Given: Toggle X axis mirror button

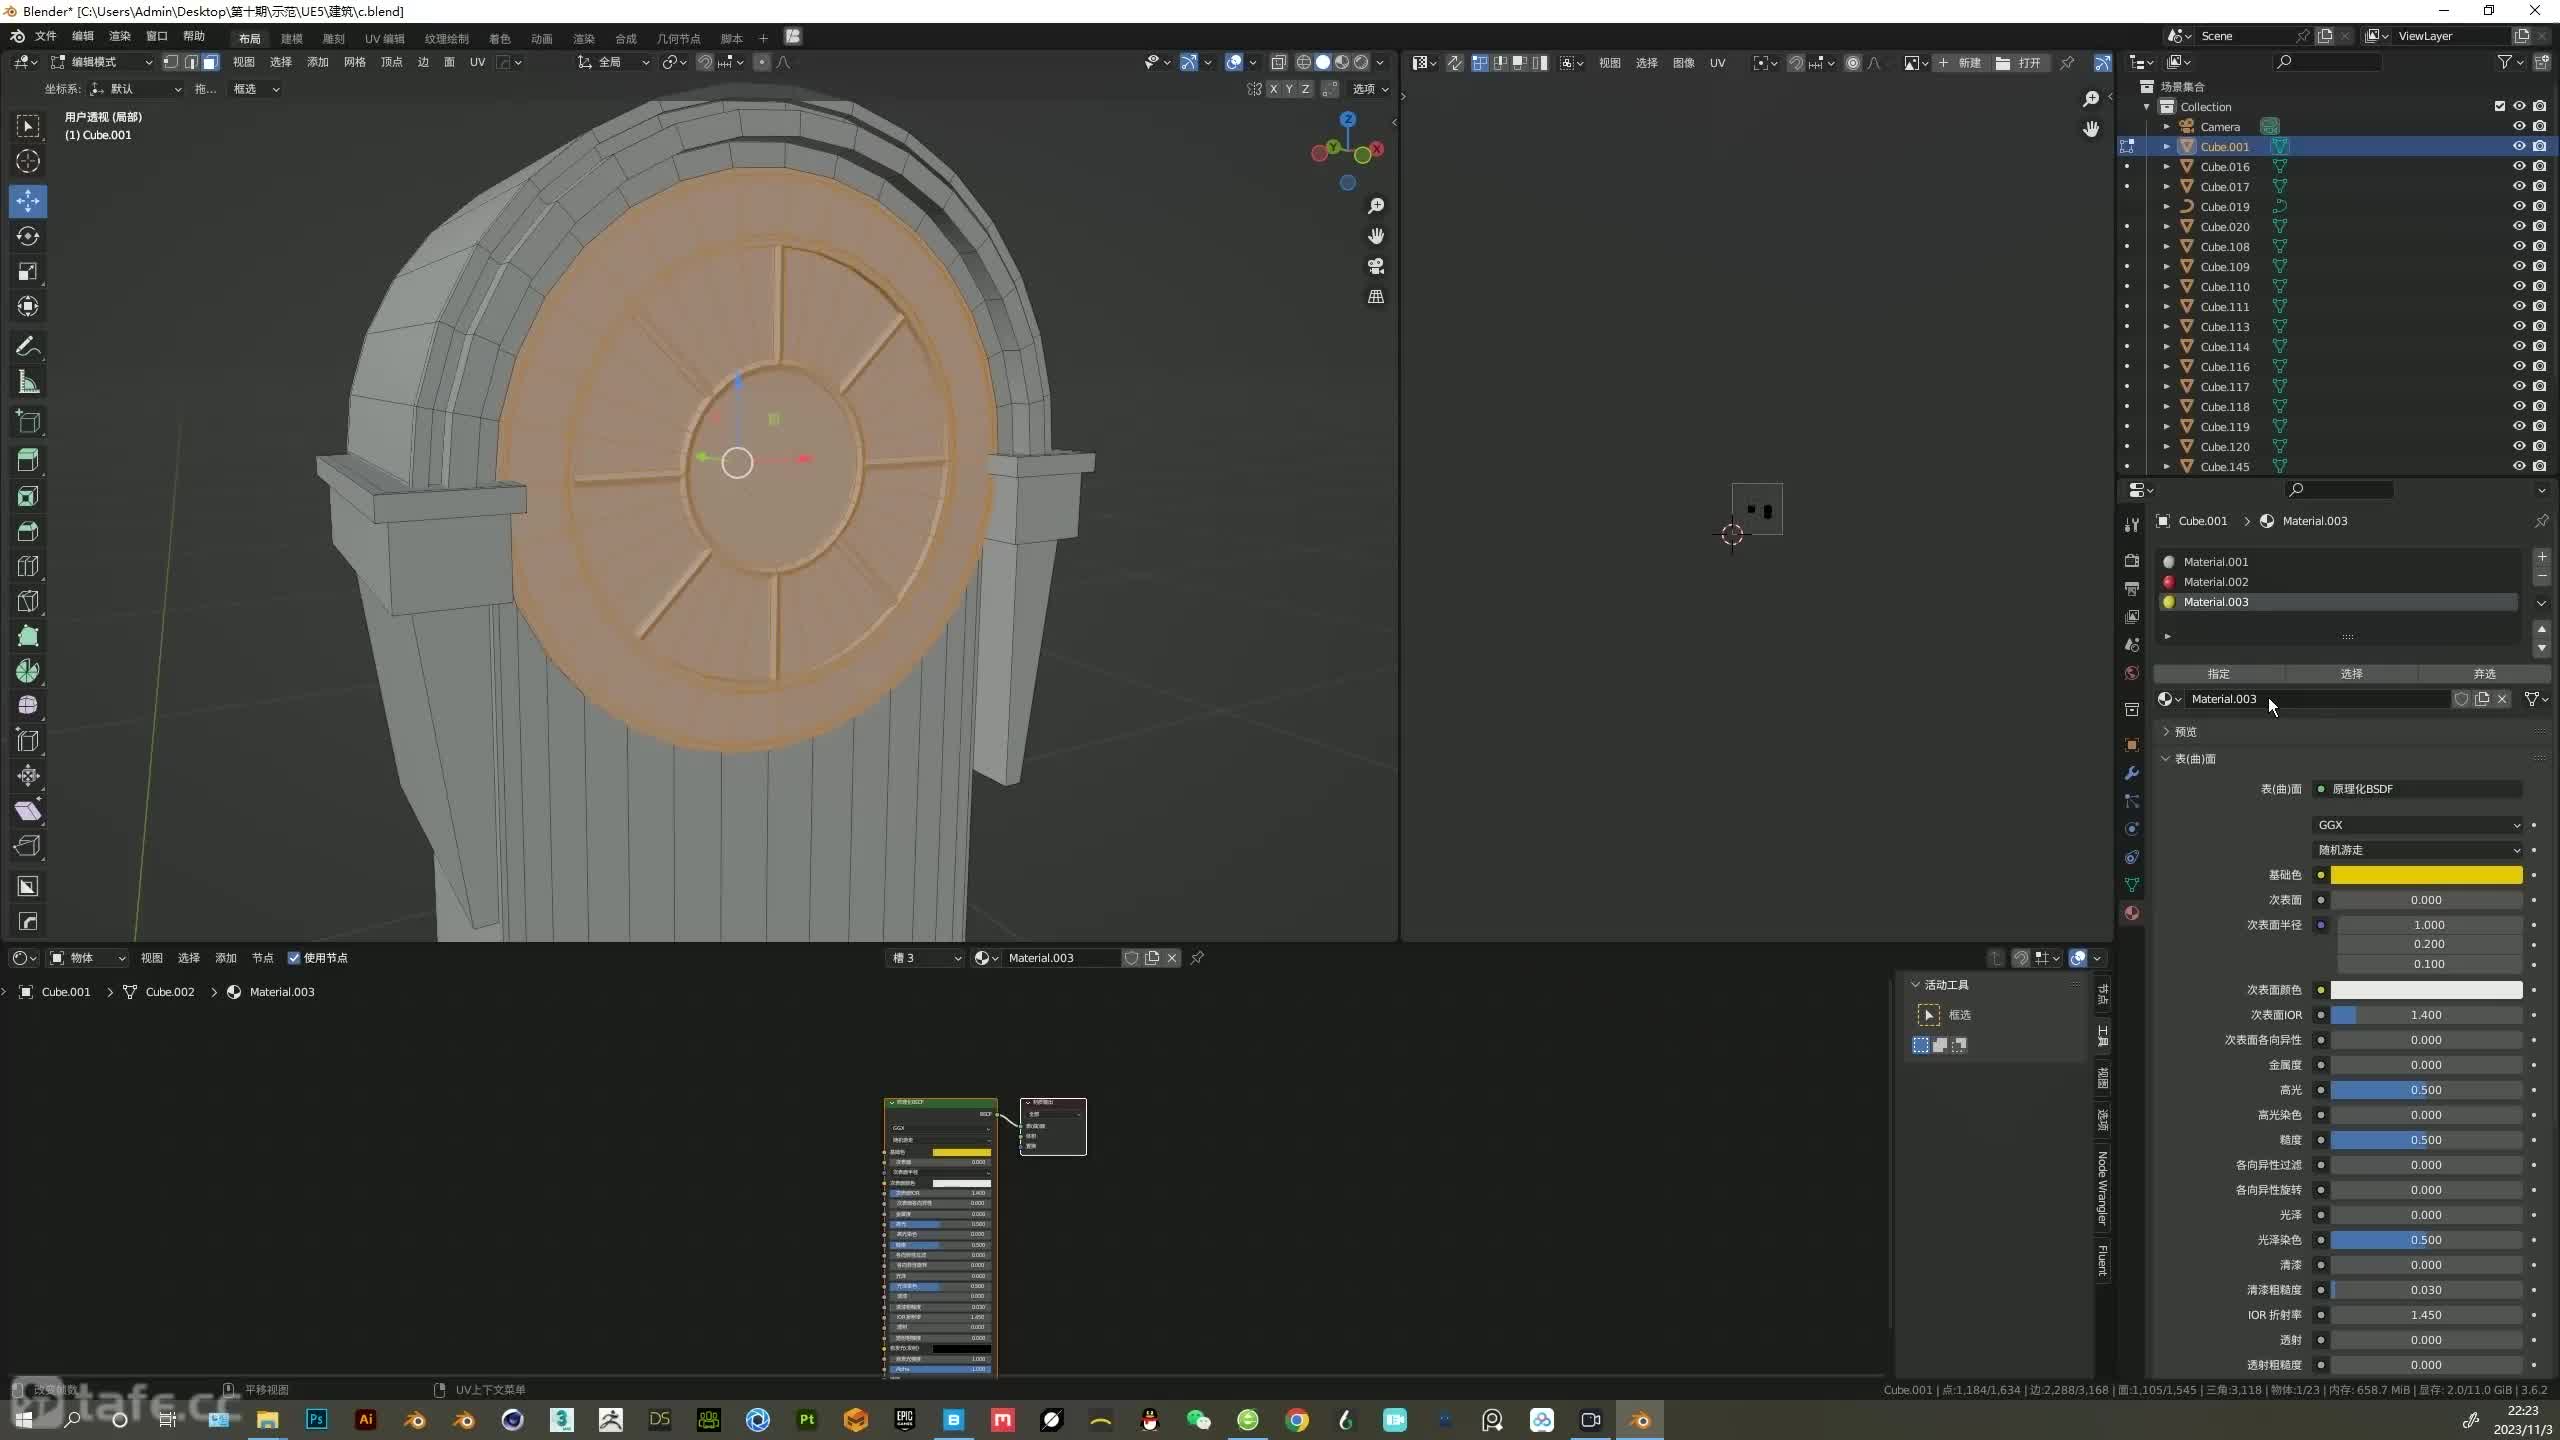Looking at the screenshot, I should [1273, 89].
